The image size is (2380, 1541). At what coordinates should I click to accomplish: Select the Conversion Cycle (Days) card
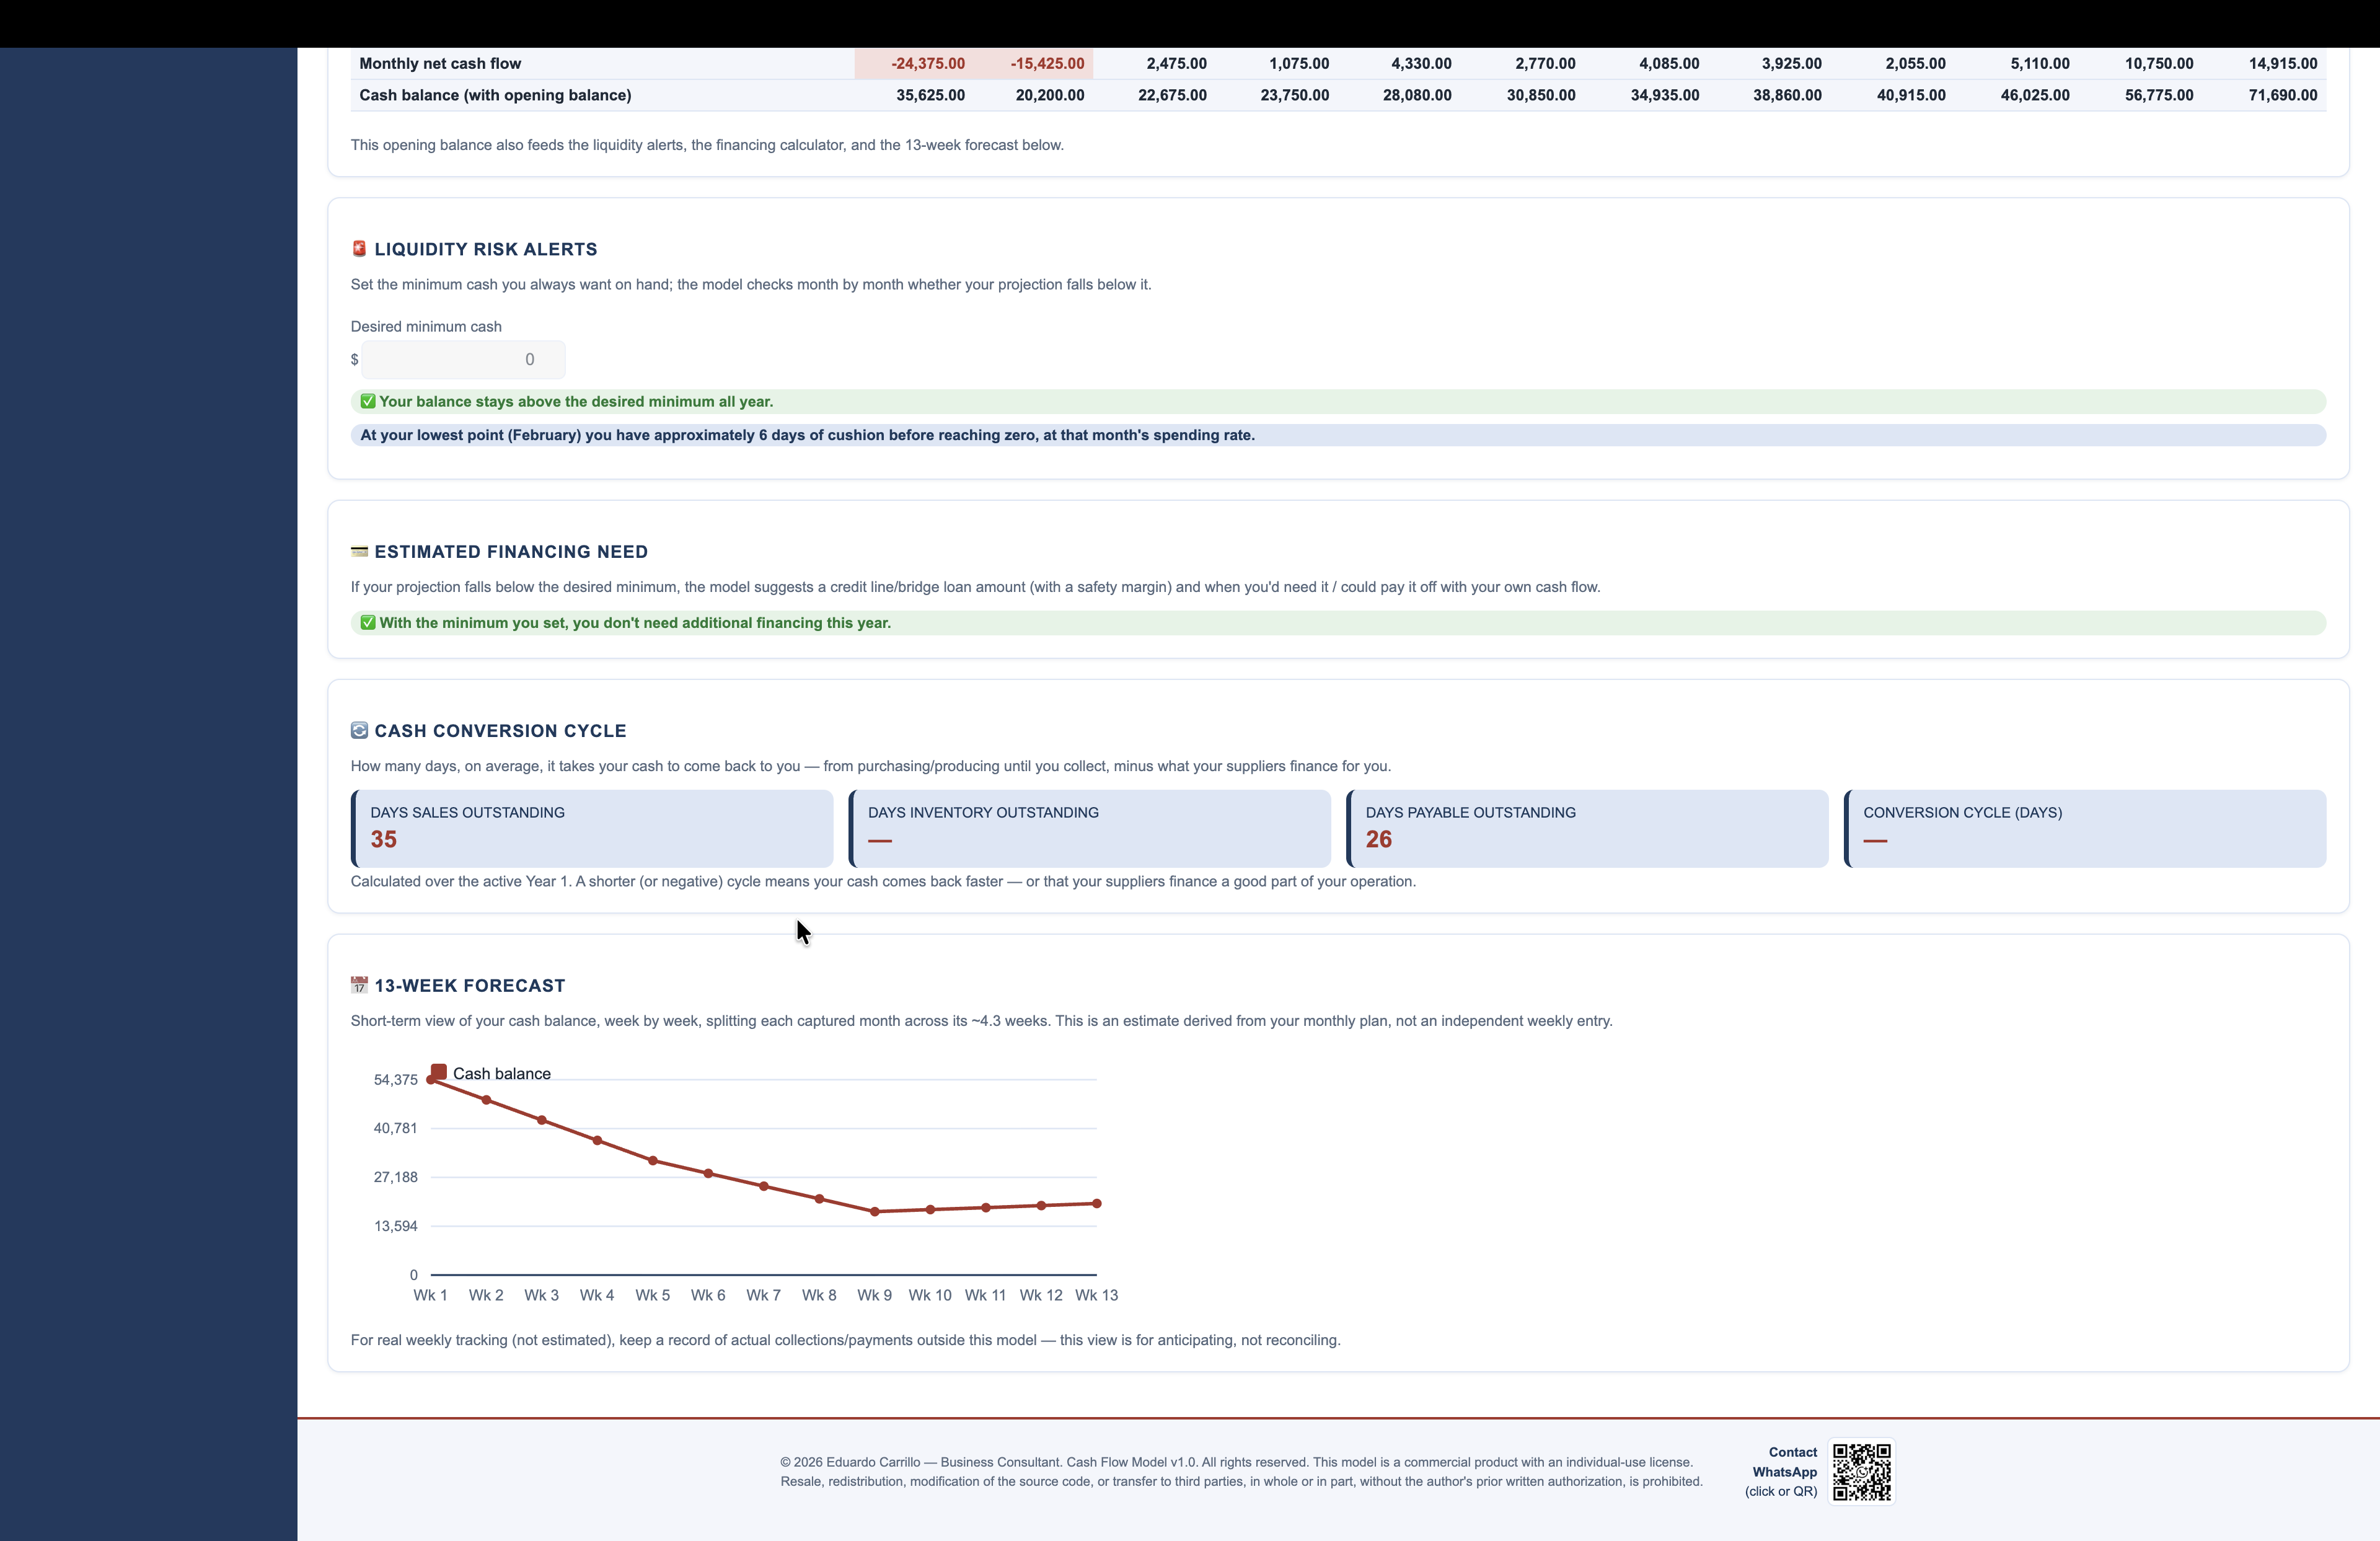[x=2085, y=829]
